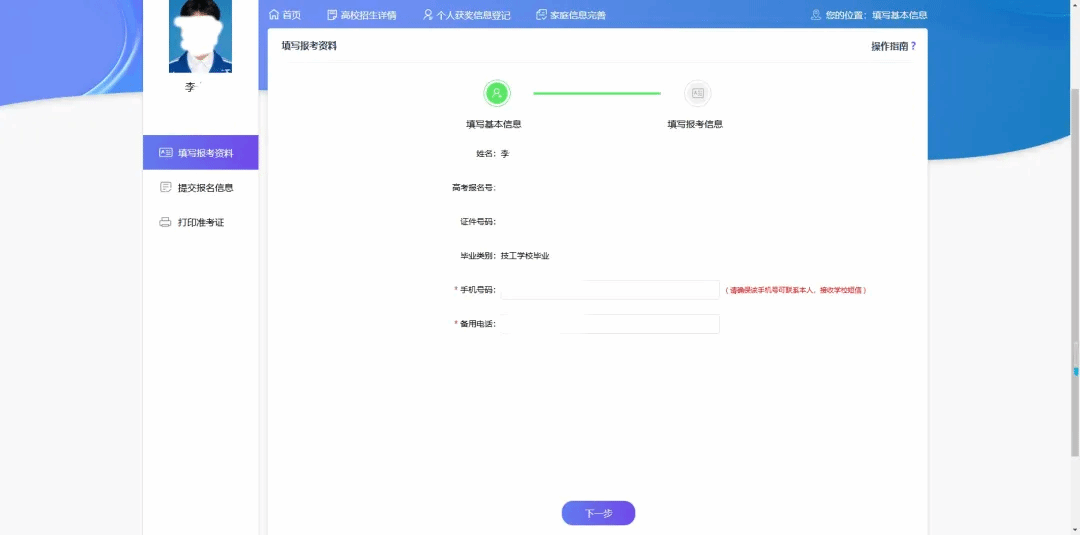
Task: Open the 操作指南 link
Action: click(x=888, y=46)
